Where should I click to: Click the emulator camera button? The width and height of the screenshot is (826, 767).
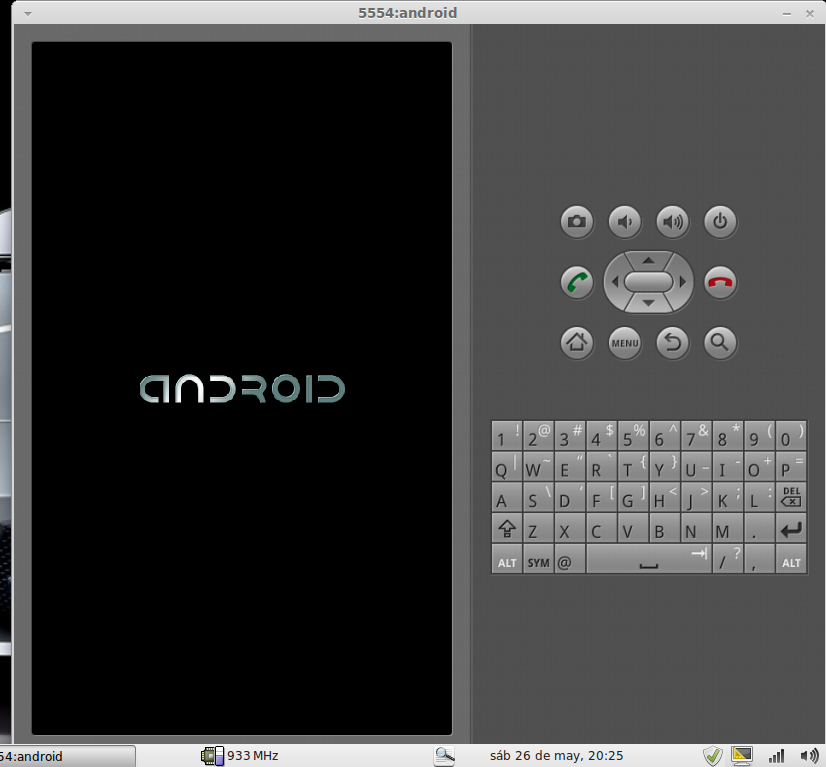577,222
